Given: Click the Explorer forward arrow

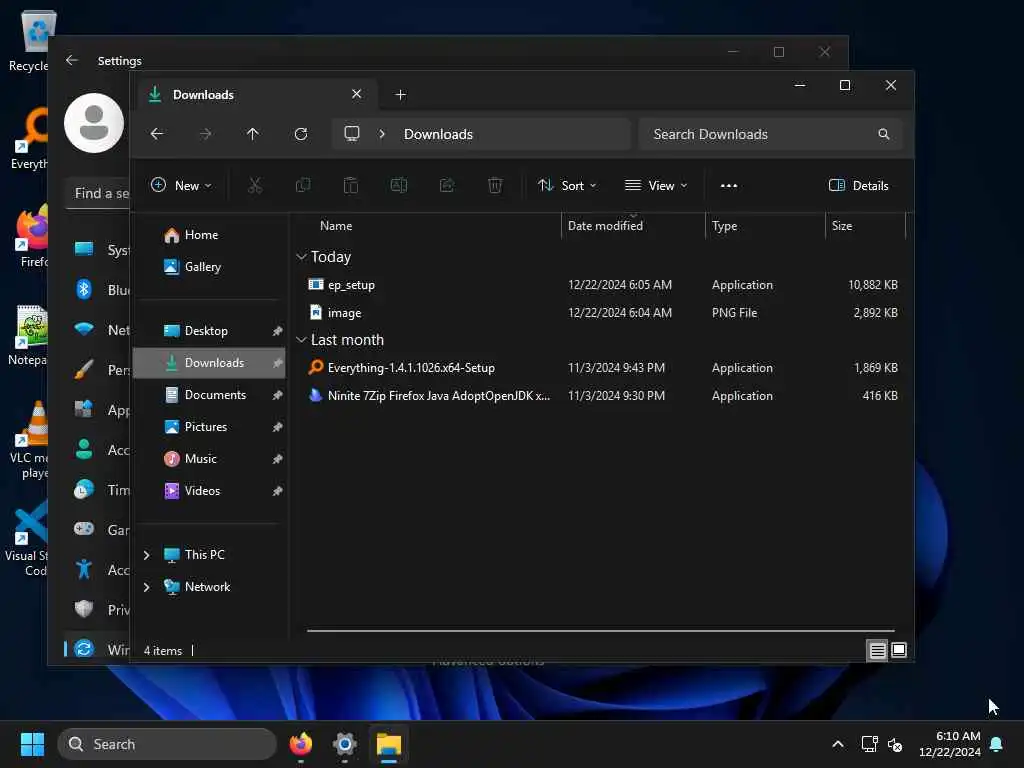Looking at the screenshot, I should coord(205,134).
